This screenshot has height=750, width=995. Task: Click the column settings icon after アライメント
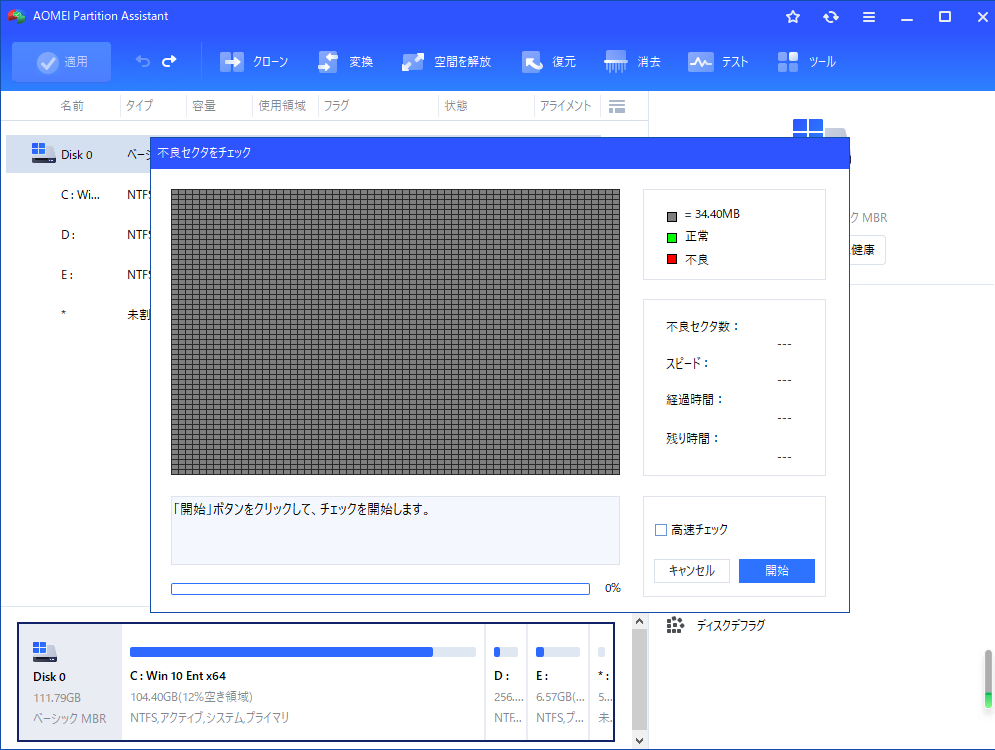pyautogui.click(x=617, y=107)
